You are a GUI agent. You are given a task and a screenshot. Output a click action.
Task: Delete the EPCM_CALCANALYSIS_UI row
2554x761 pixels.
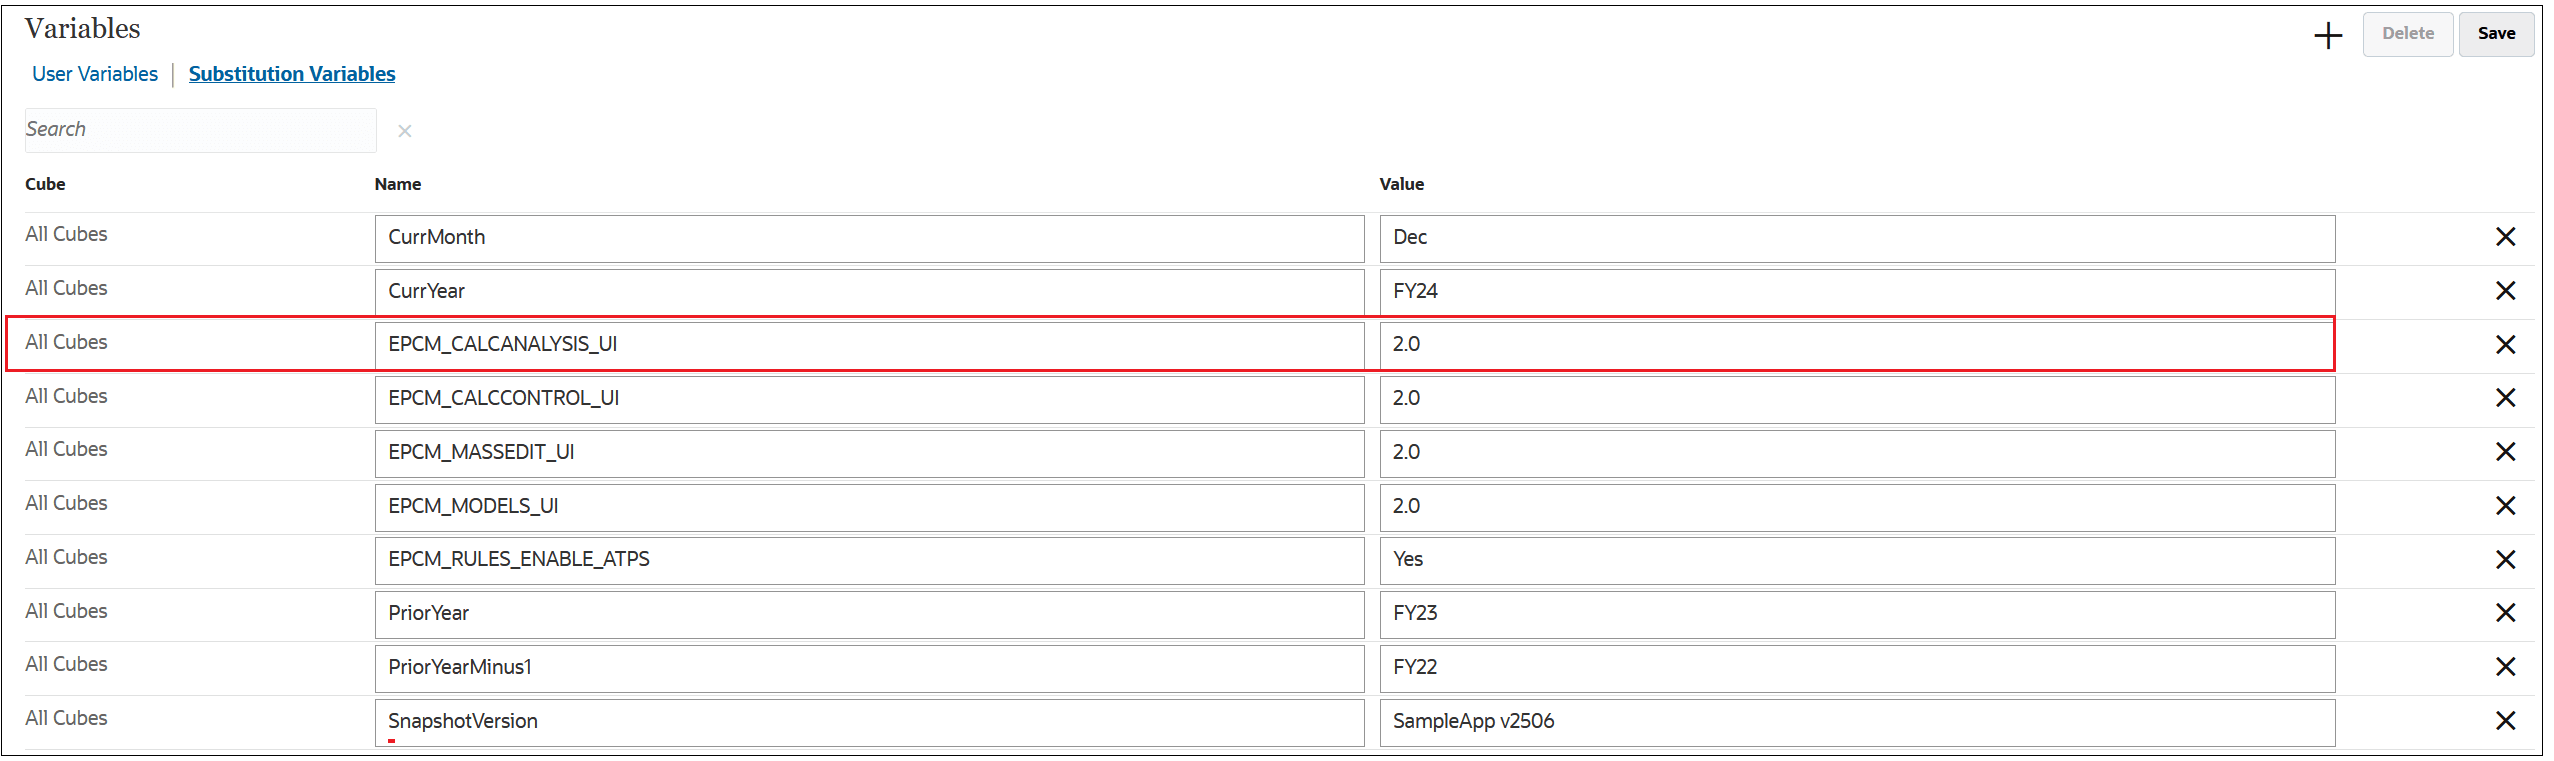(2506, 345)
